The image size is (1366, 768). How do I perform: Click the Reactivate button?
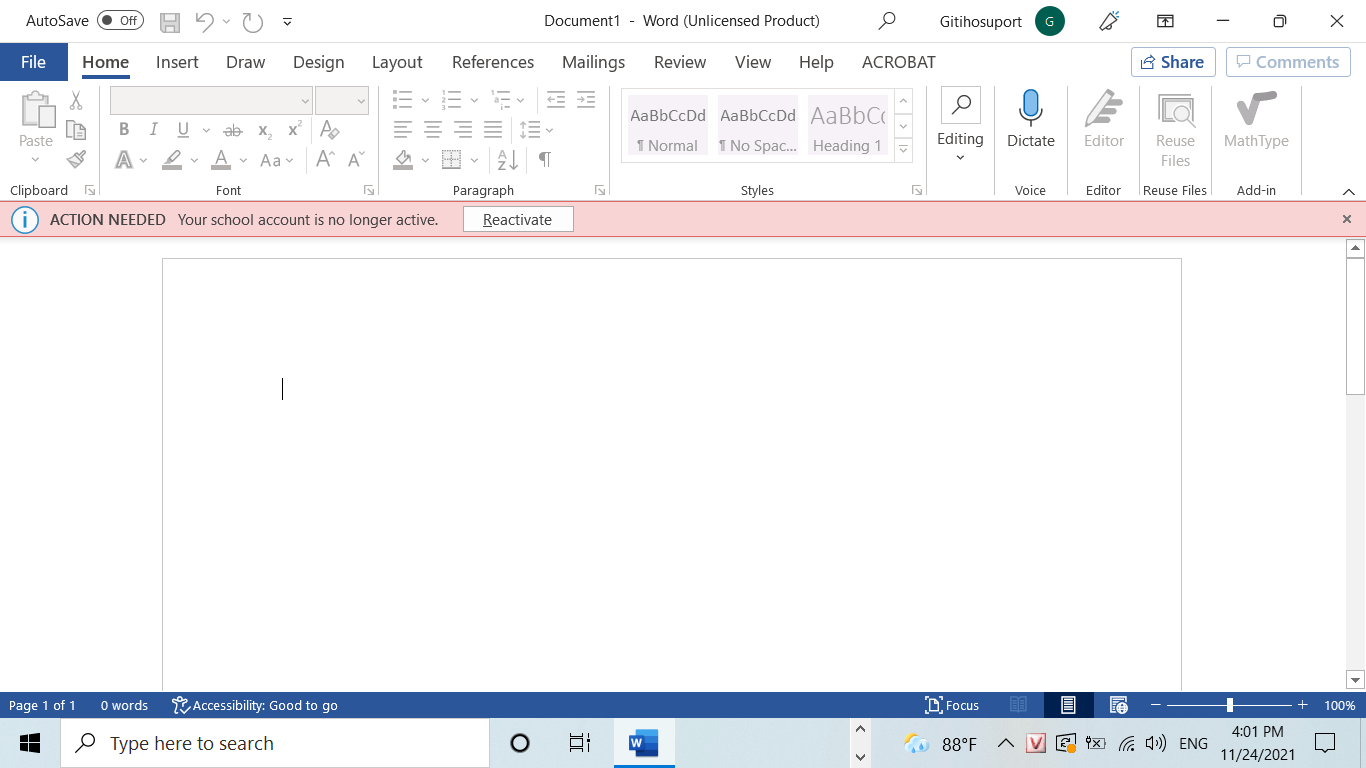click(x=518, y=220)
